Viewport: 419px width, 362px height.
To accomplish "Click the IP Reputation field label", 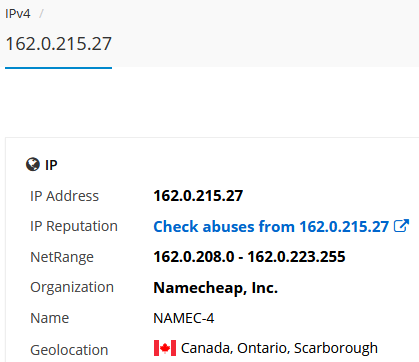I will pos(74,227).
